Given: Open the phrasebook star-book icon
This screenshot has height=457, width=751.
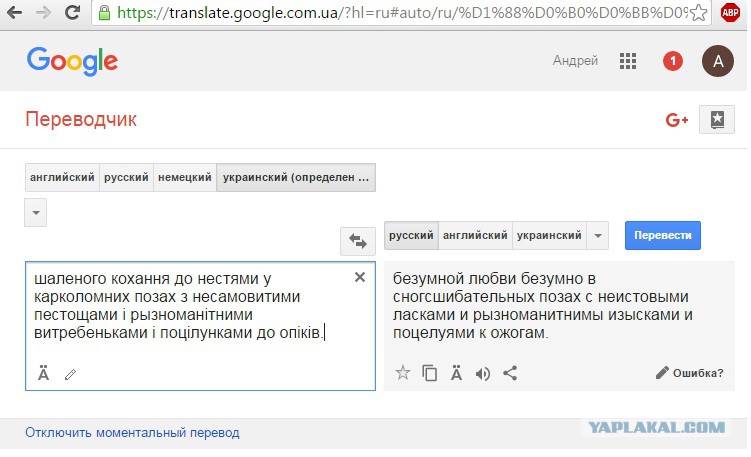Looking at the screenshot, I should pos(717,119).
